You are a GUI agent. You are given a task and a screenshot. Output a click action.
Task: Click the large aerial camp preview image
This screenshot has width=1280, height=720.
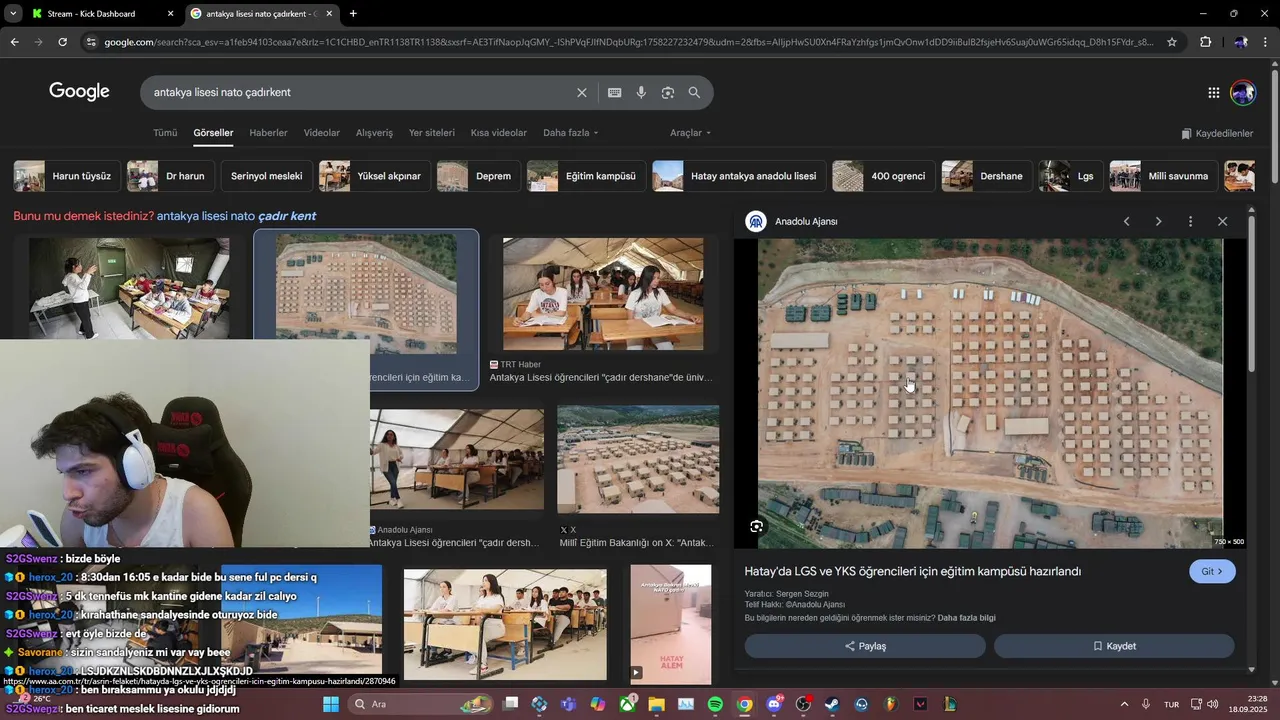click(990, 393)
